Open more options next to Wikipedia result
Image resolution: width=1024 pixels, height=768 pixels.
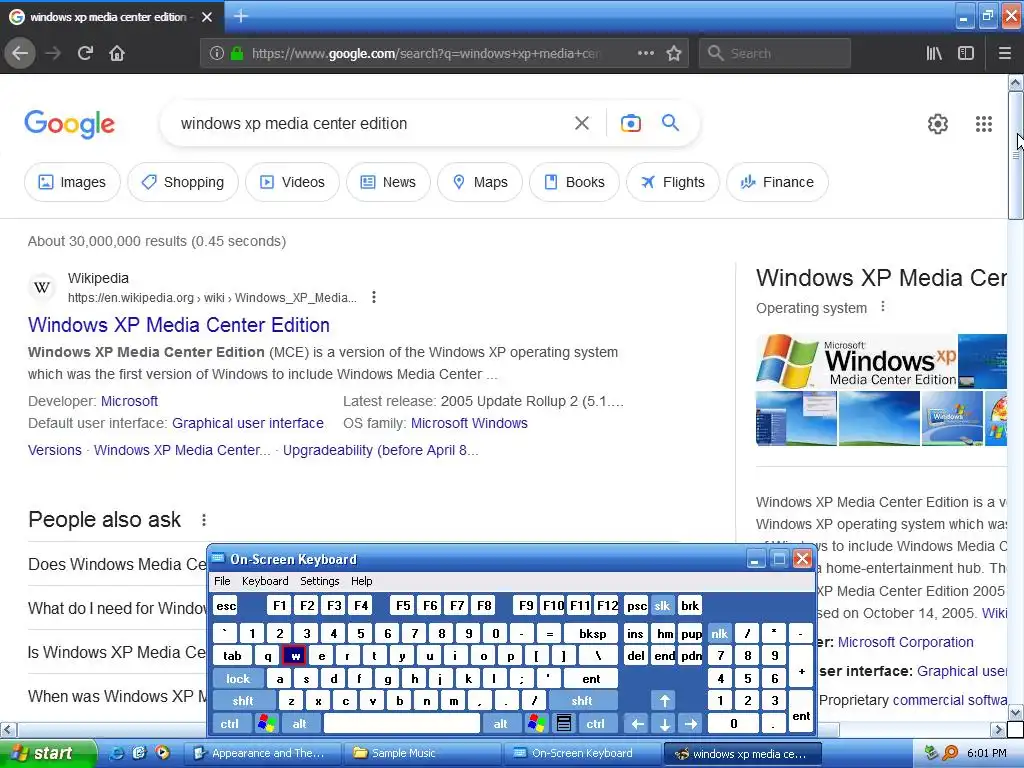[374, 297]
